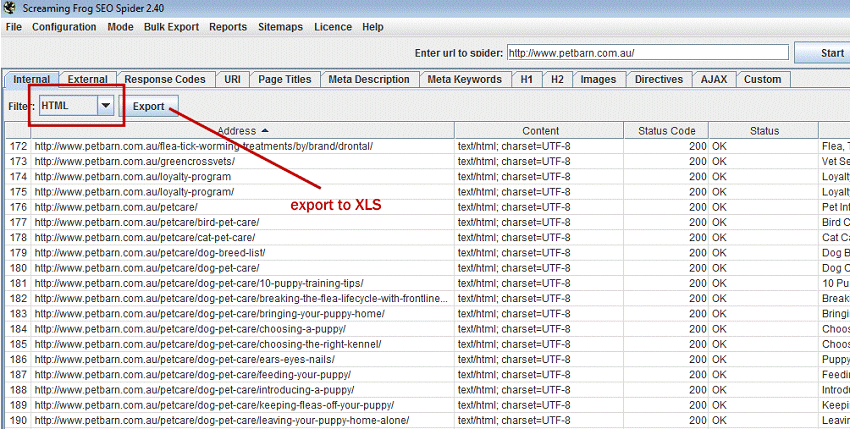Click the HTML filter combo box value

[x=69, y=106]
